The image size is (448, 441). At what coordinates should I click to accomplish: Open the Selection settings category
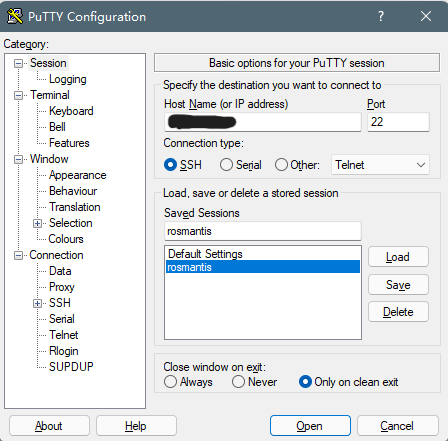click(71, 223)
